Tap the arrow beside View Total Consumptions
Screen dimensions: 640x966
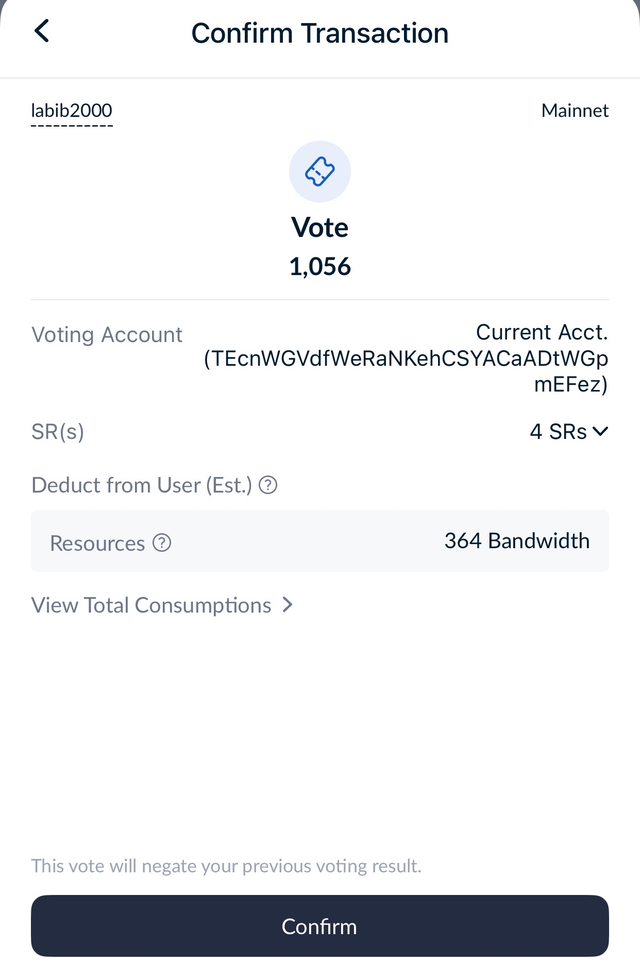point(287,605)
